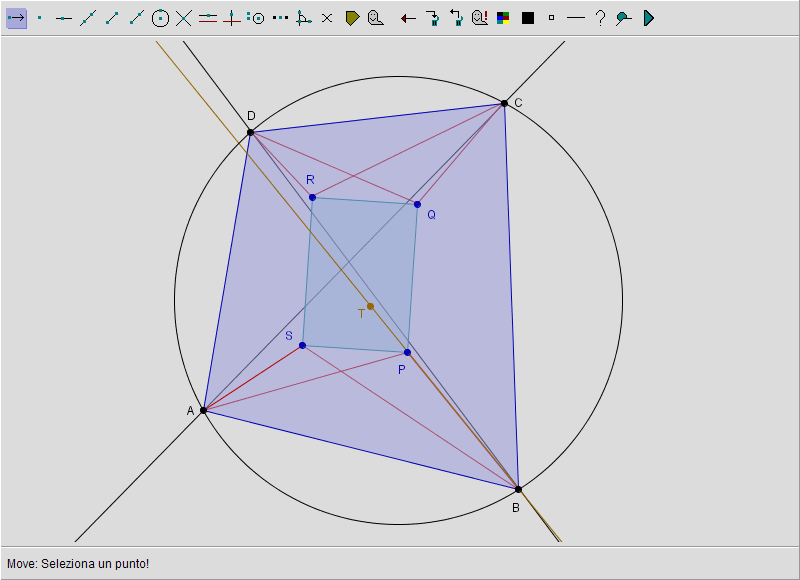Screen dimensions: 800x580
Task: Click the black square color swatch
Action: point(528,18)
